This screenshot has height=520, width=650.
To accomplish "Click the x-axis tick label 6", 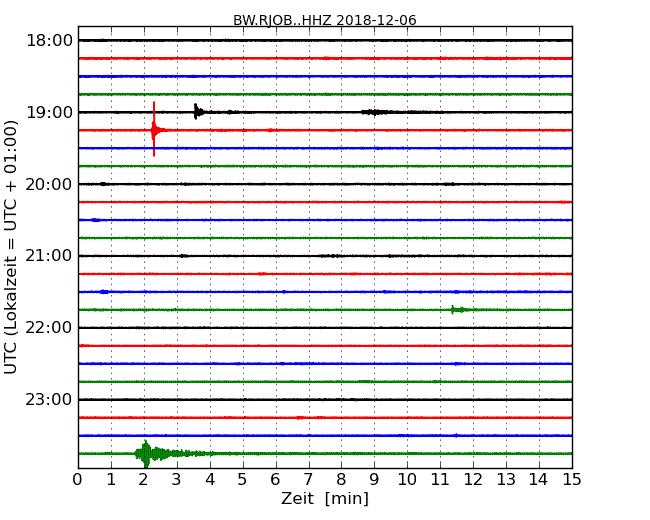I will click(x=275, y=480).
